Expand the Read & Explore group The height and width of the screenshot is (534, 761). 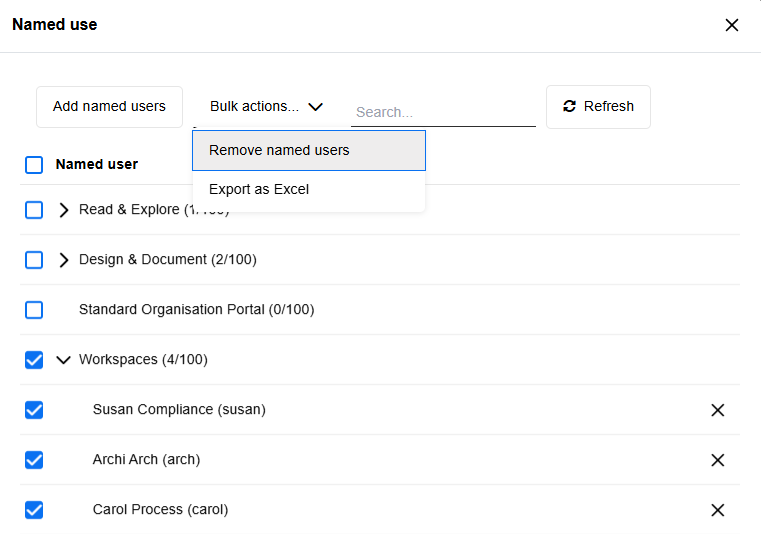64,210
